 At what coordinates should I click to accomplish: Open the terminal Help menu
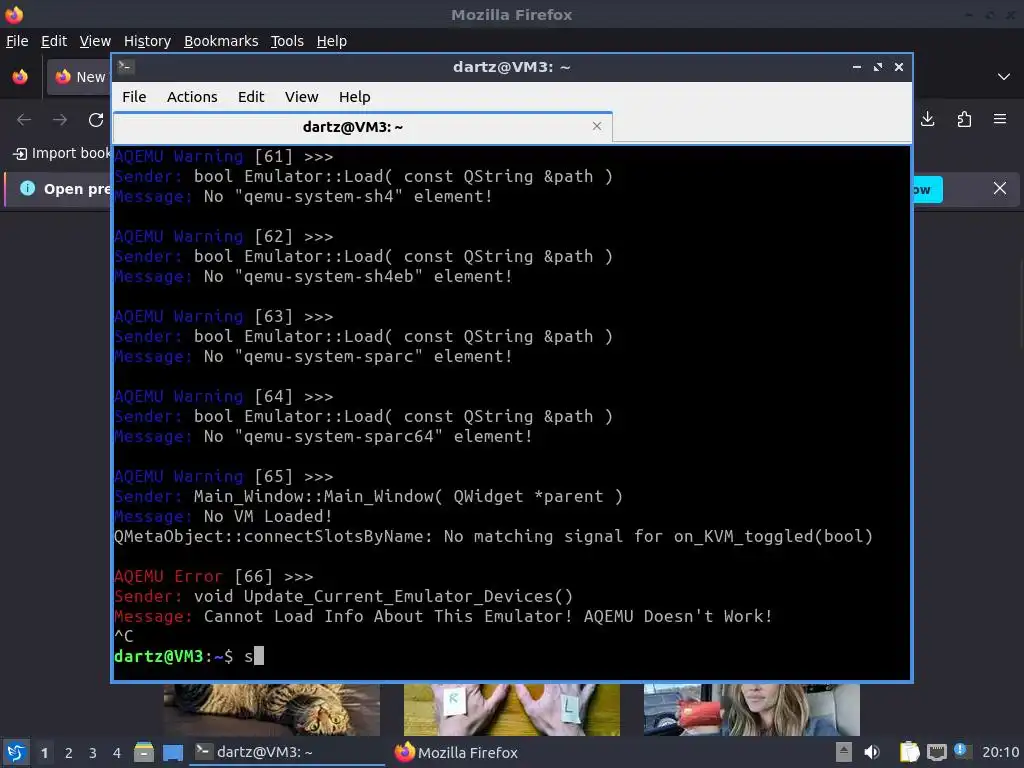pyautogui.click(x=355, y=97)
